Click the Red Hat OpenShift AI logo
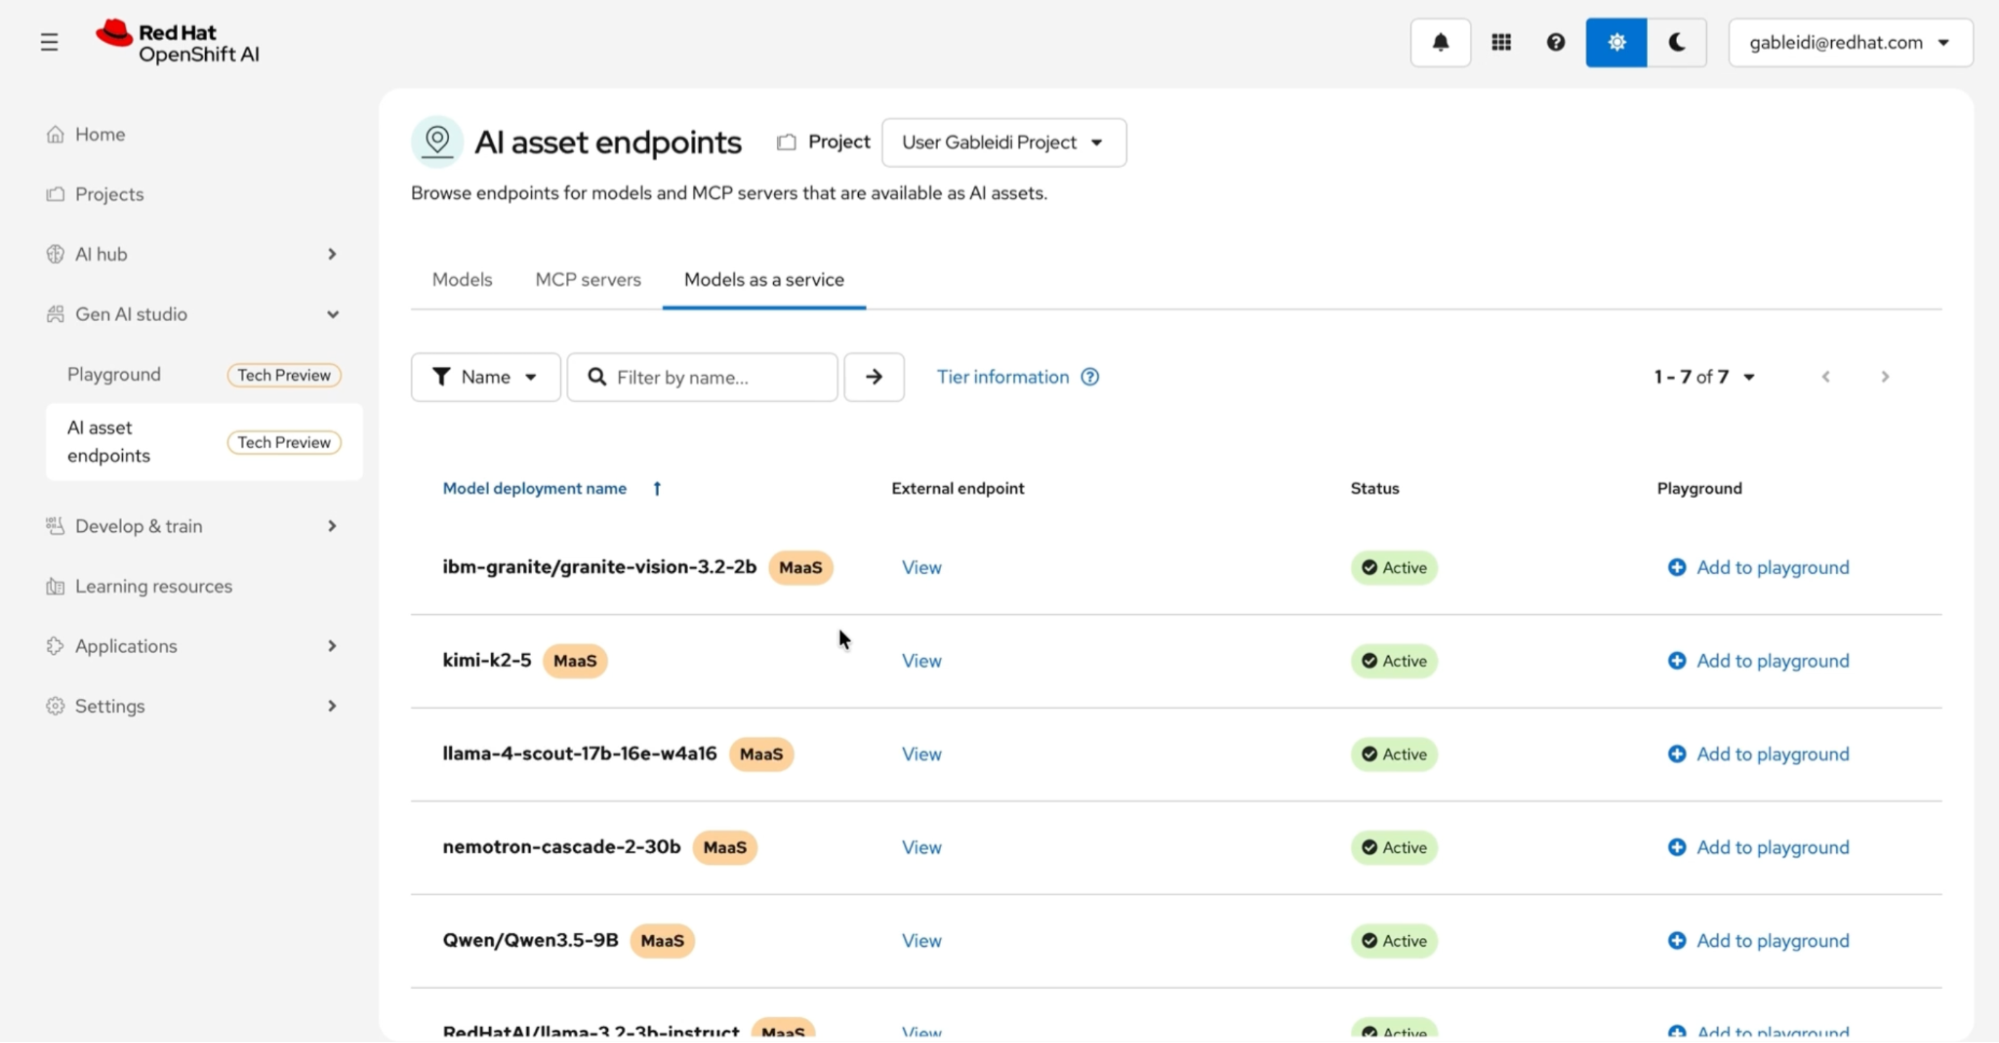 click(x=178, y=42)
